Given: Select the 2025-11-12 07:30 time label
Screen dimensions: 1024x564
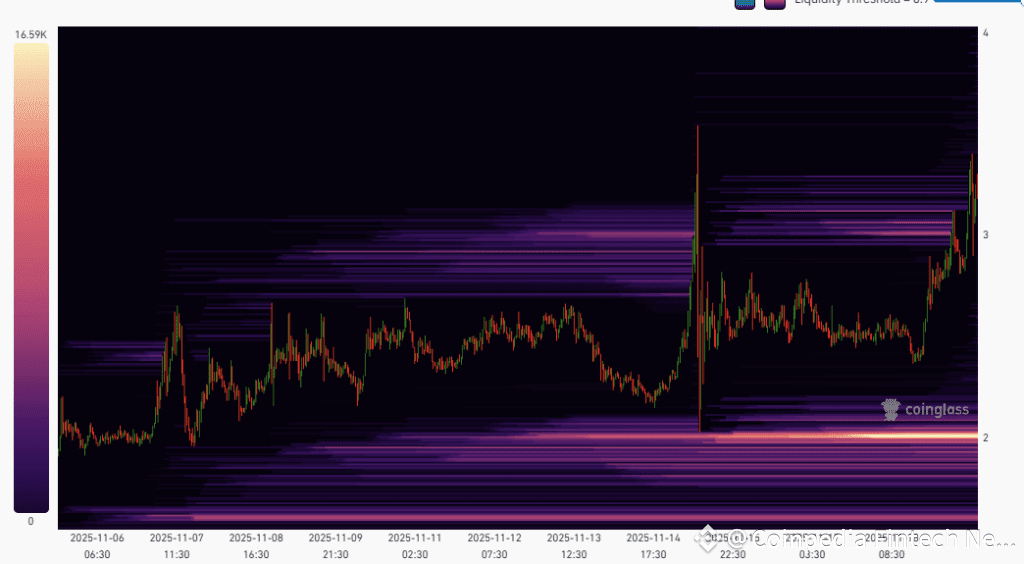Looking at the screenshot, I should pyautogui.click(x=494, y=546).
